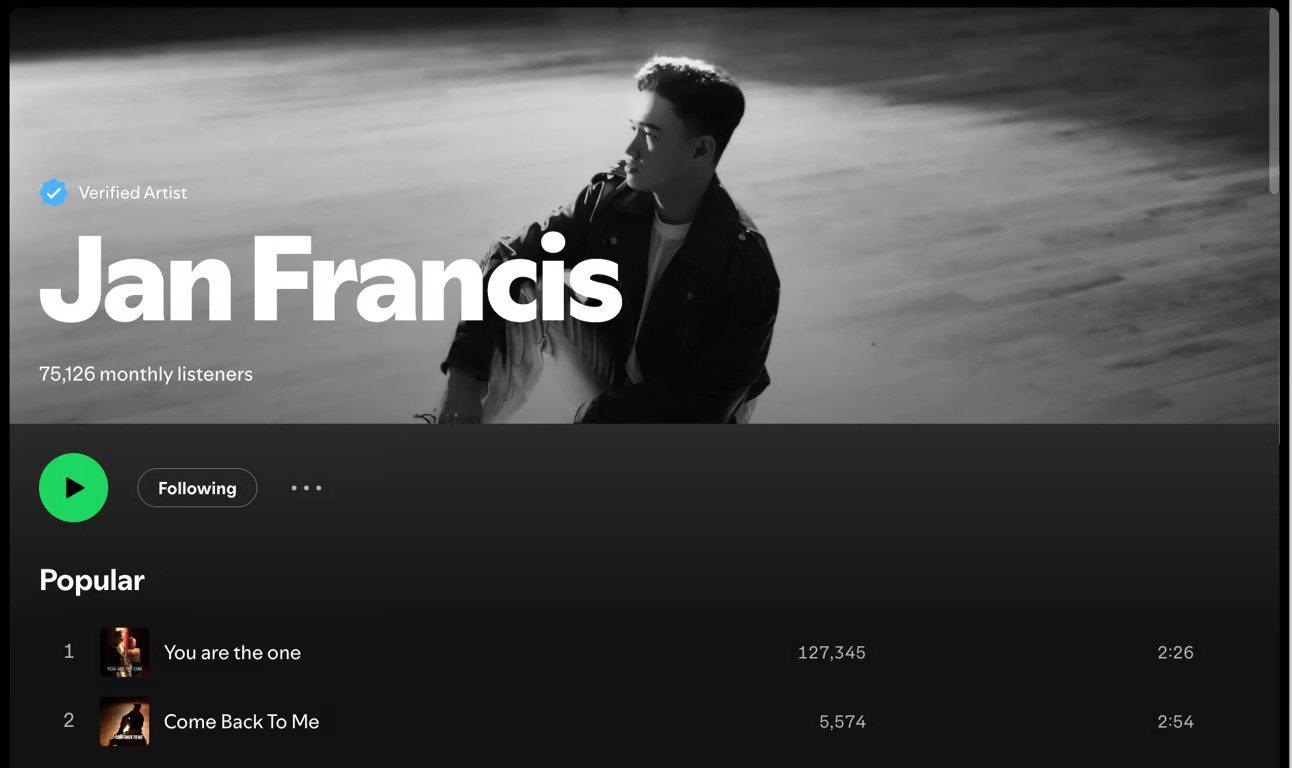
Task: Open Come Back To Me album thumbnail
Action: (x=125, y=721)
